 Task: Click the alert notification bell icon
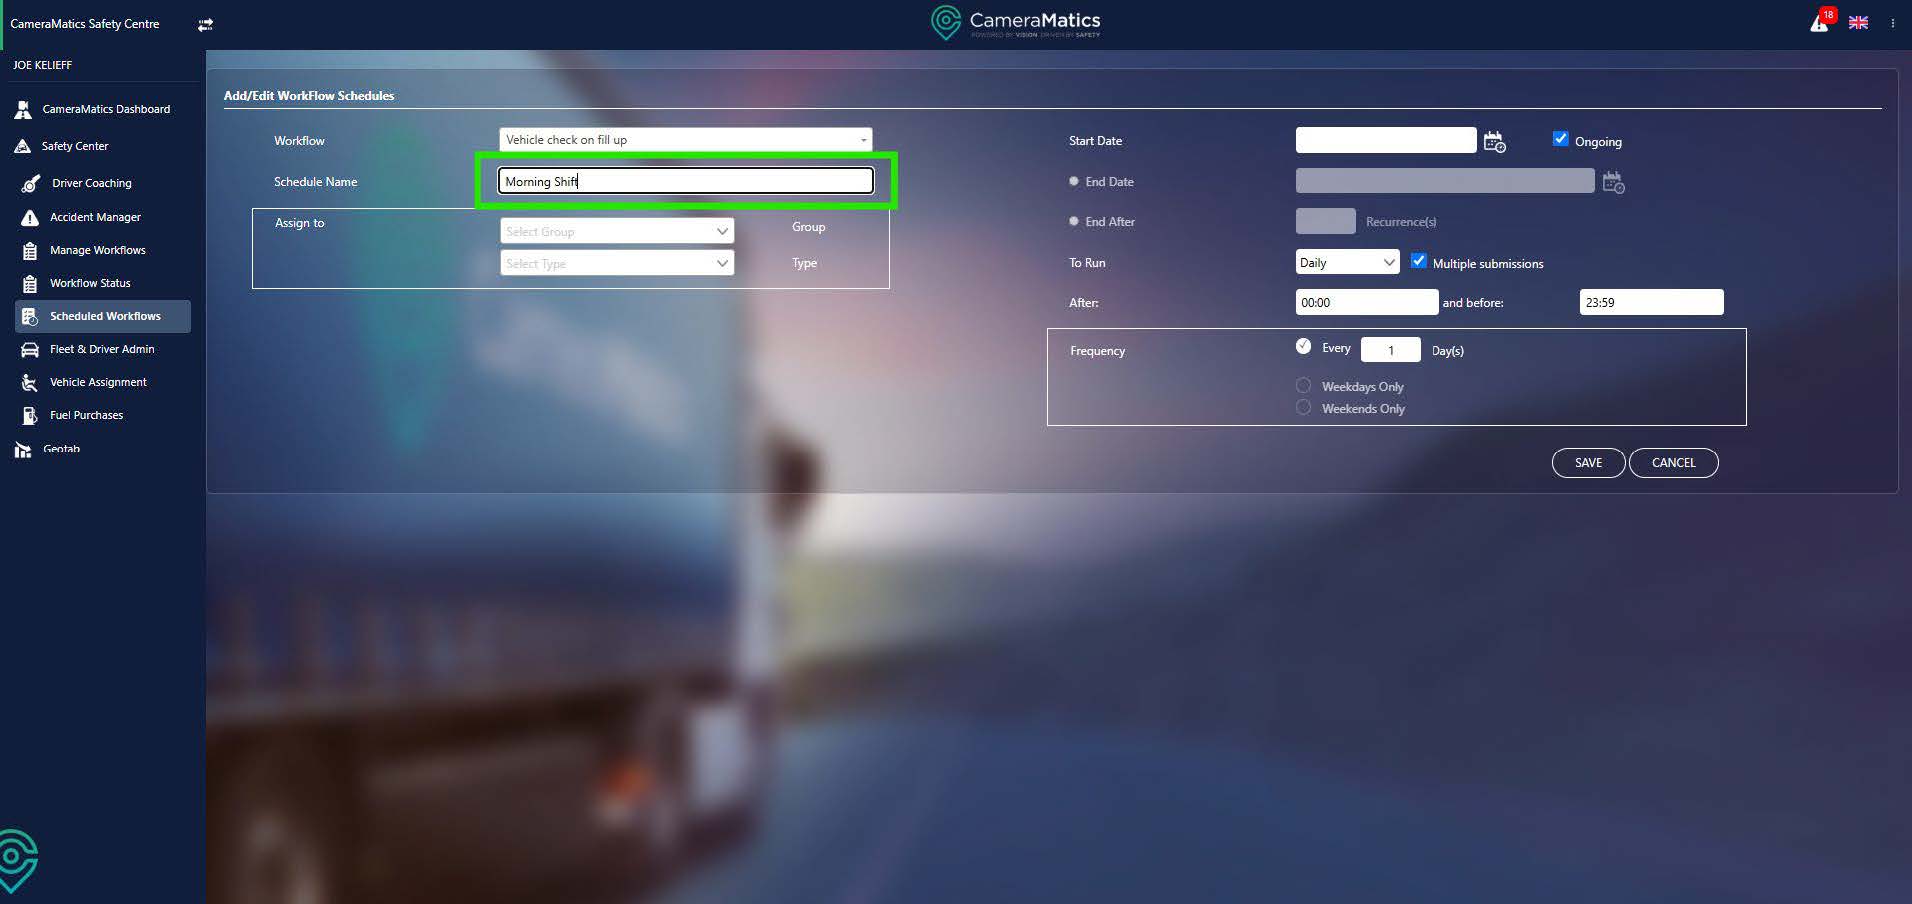(x=1819, y=23)
